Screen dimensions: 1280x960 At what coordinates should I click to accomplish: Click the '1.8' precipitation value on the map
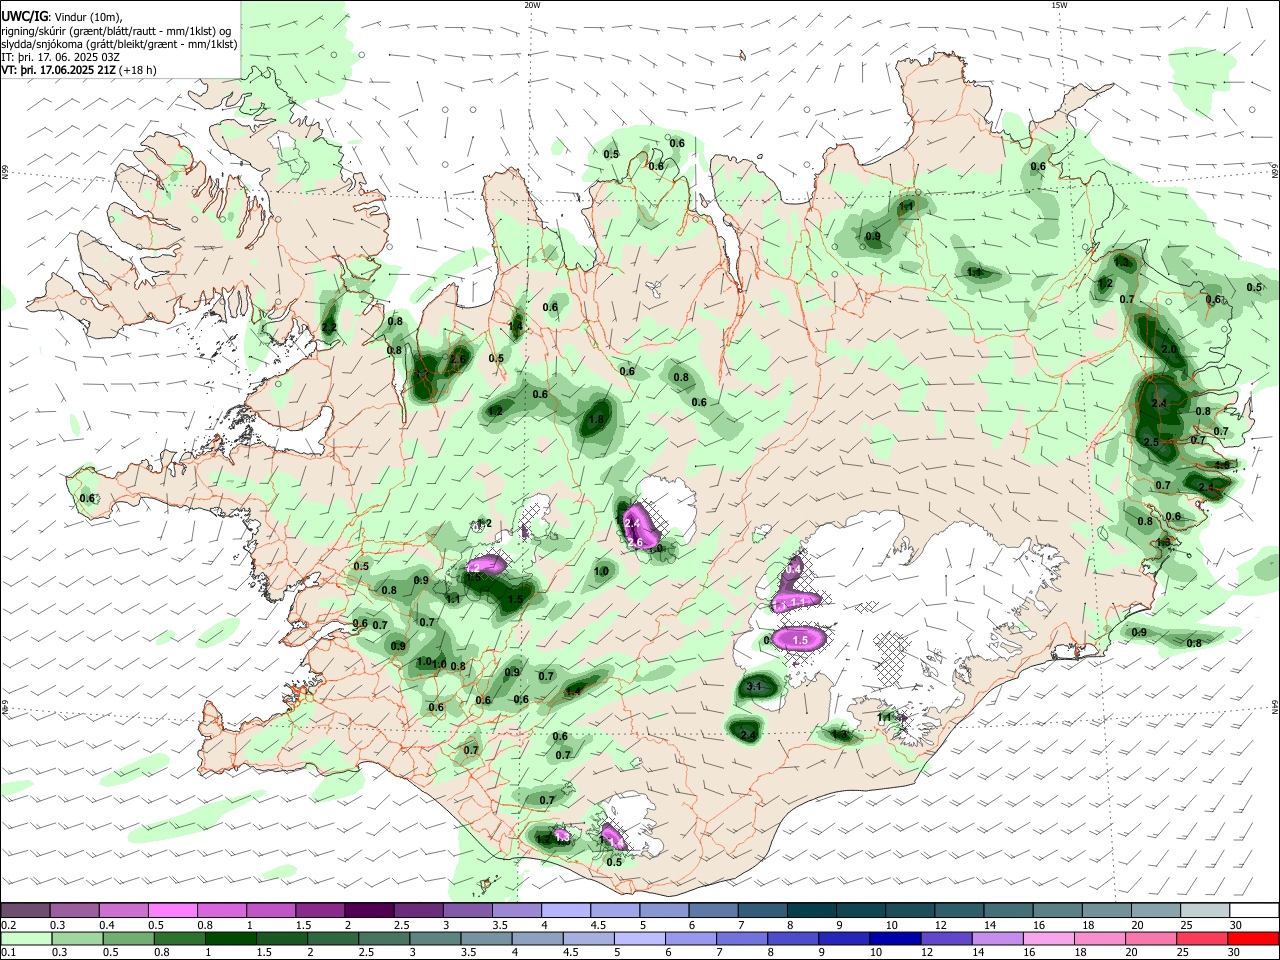[x=597, y=420]
